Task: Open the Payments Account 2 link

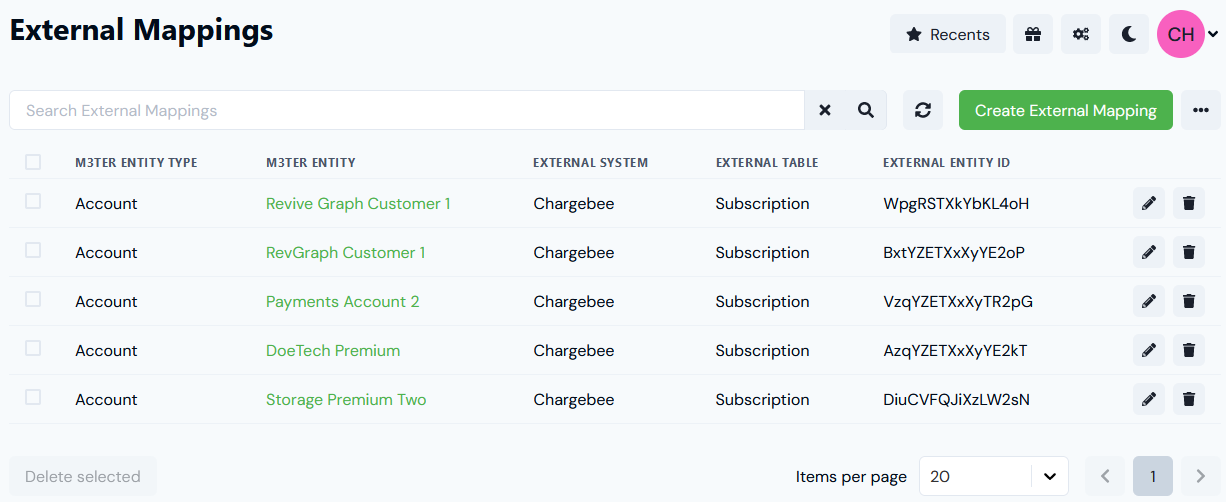Action: click(x=343, y=301)
